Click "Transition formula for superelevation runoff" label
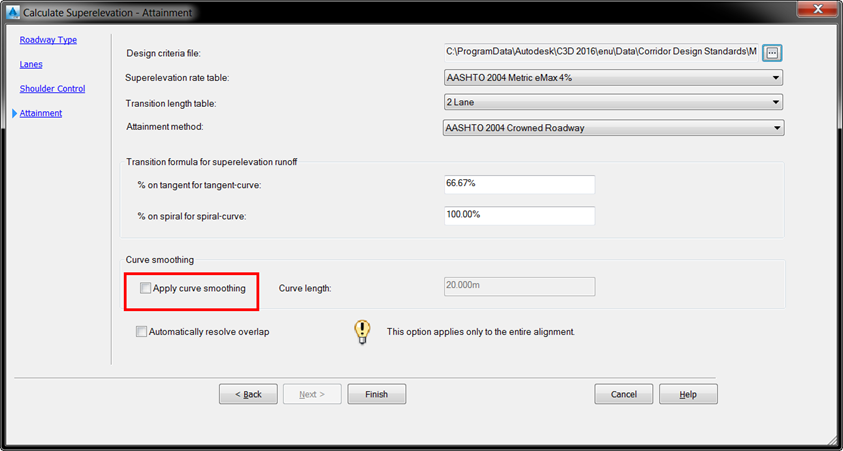The image size is (843, 451). tap(211, 162)
